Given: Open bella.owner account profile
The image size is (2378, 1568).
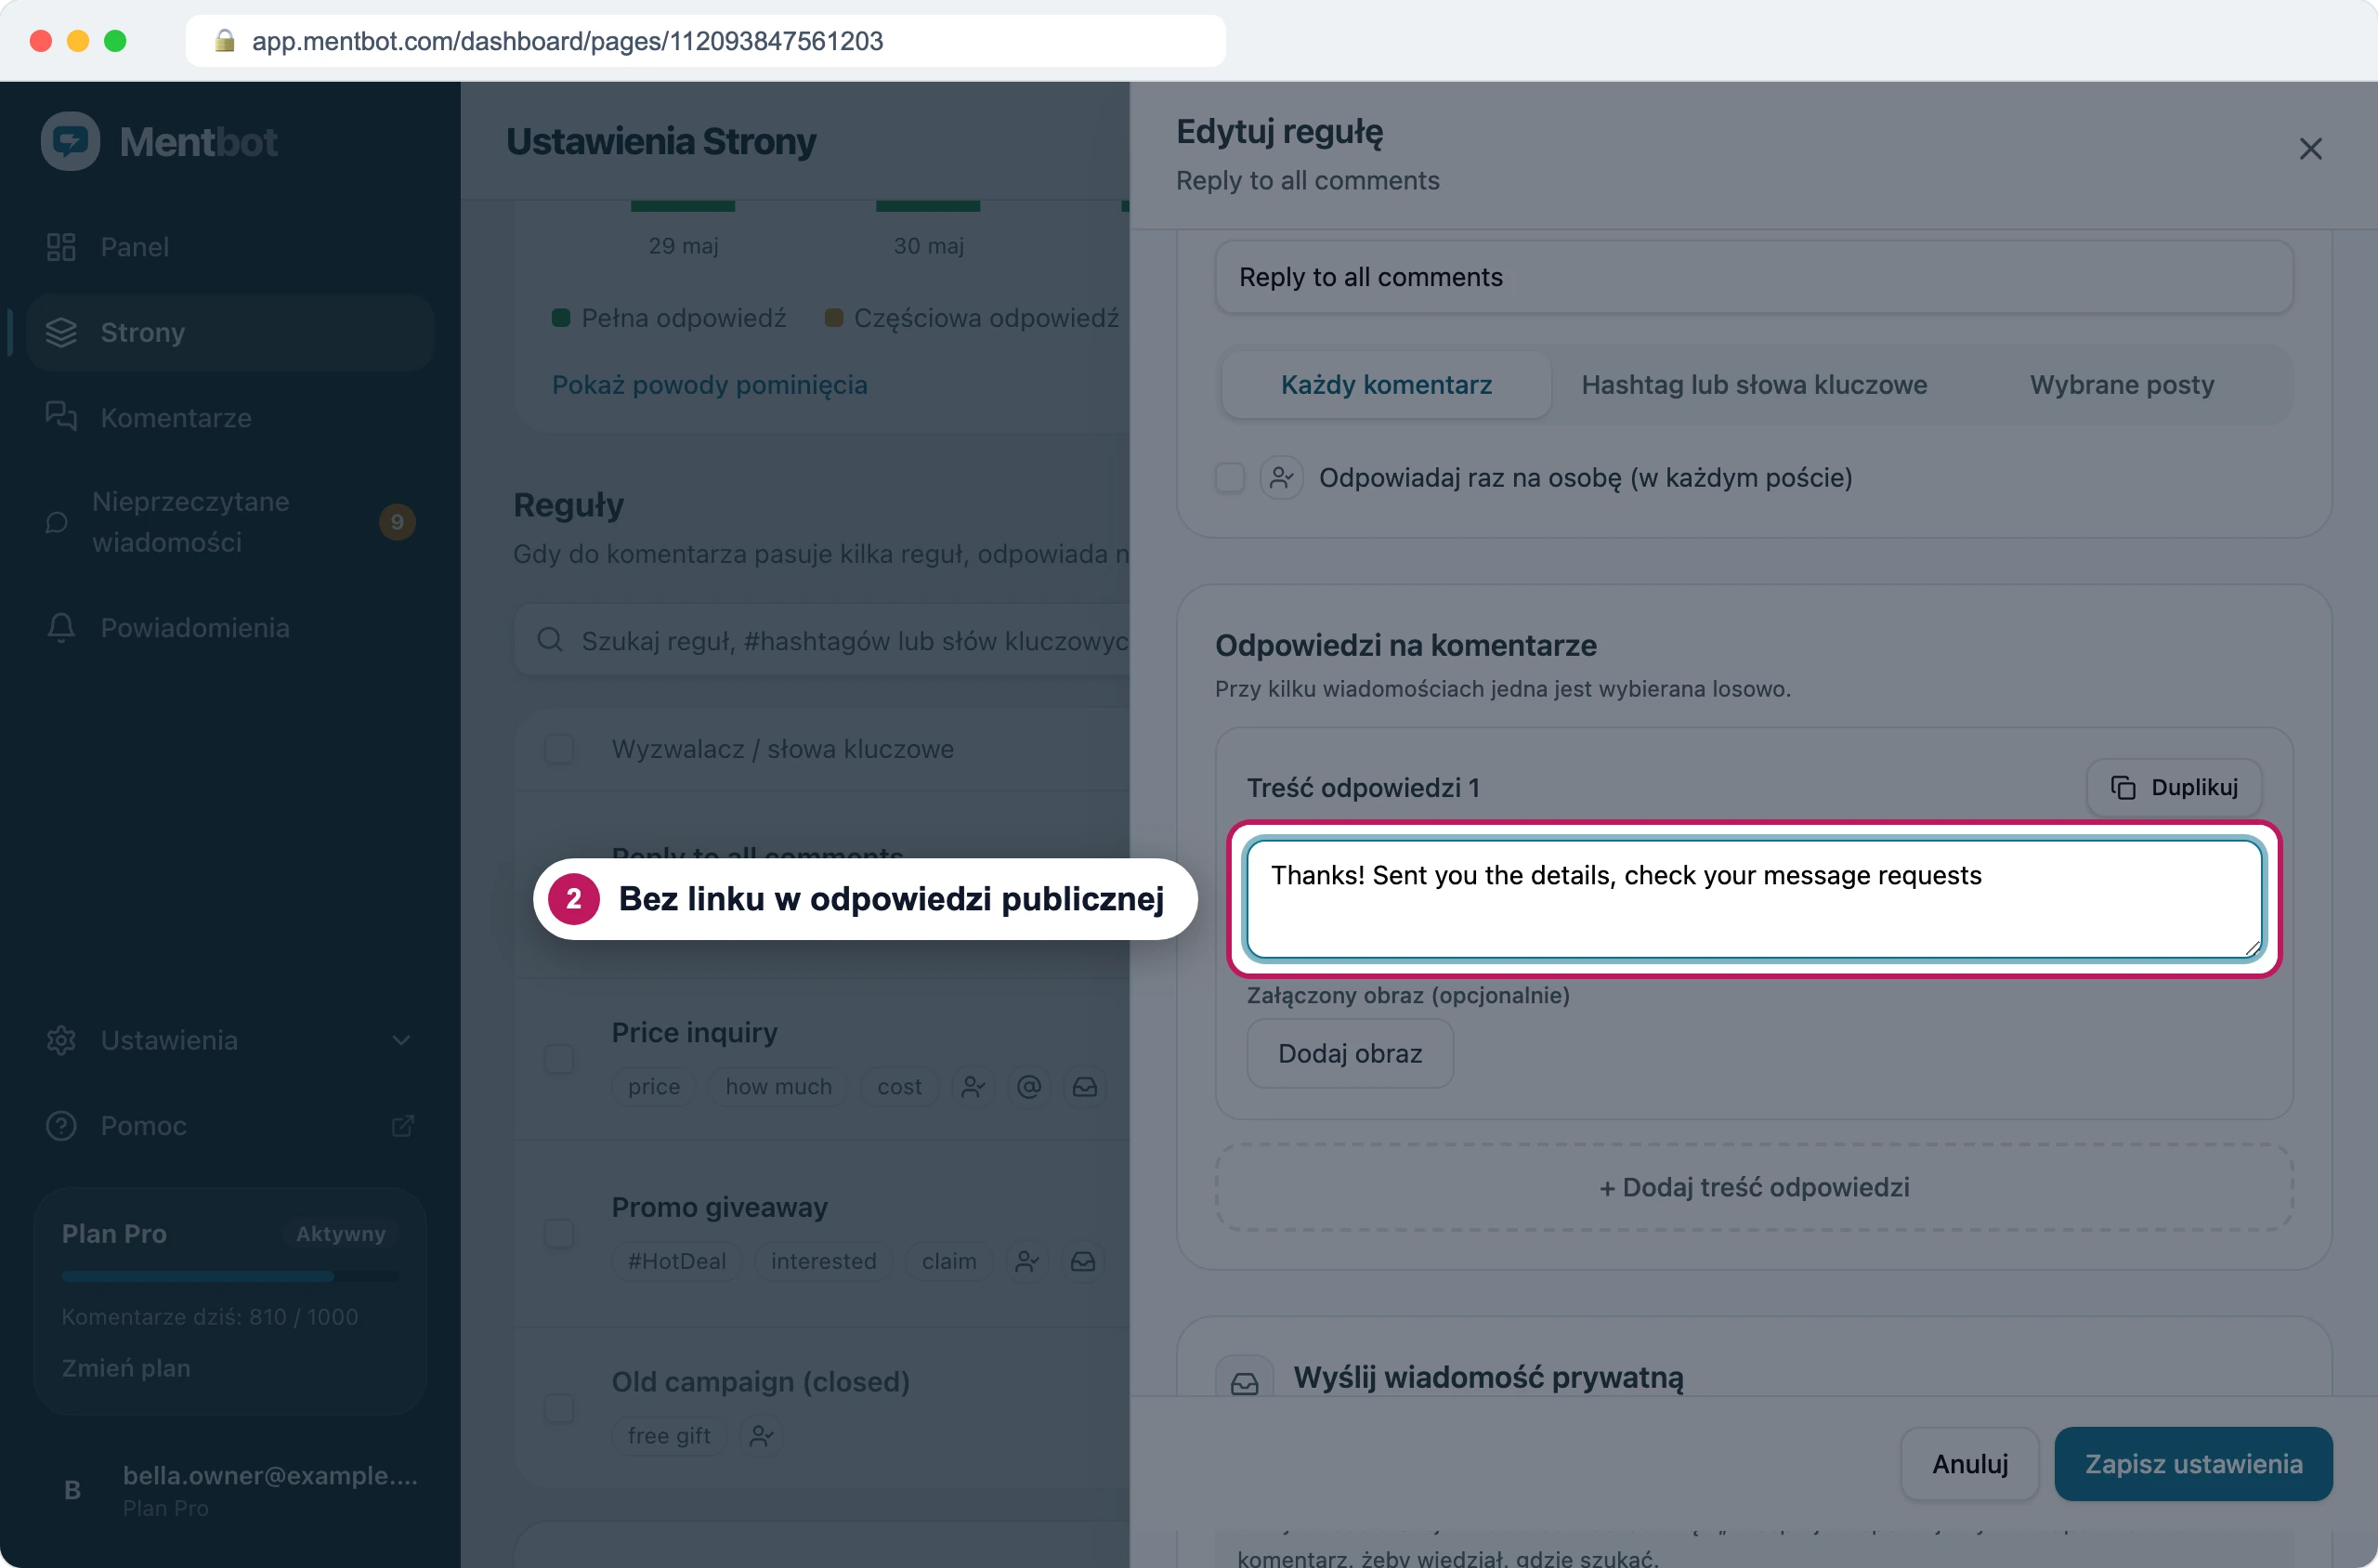Looking at the screenshot, I should coord(230,1490).
